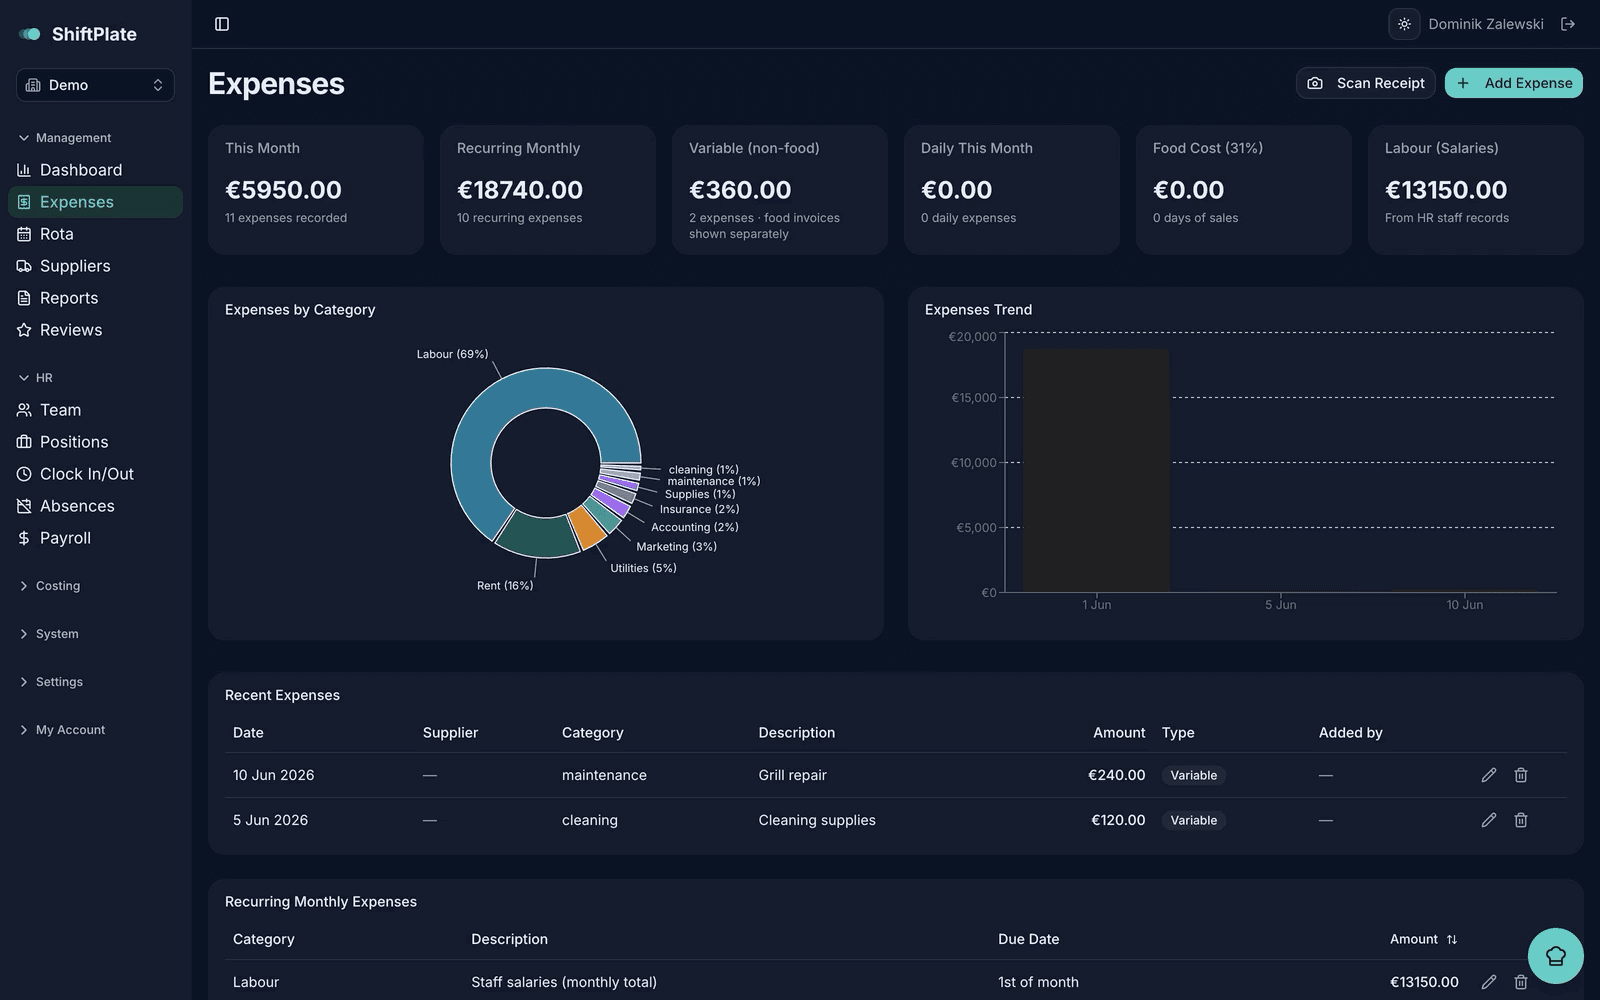Click the camera icon in Scan Receipt
This screenshot has width=1600, height=1000.
point(1315,83)
